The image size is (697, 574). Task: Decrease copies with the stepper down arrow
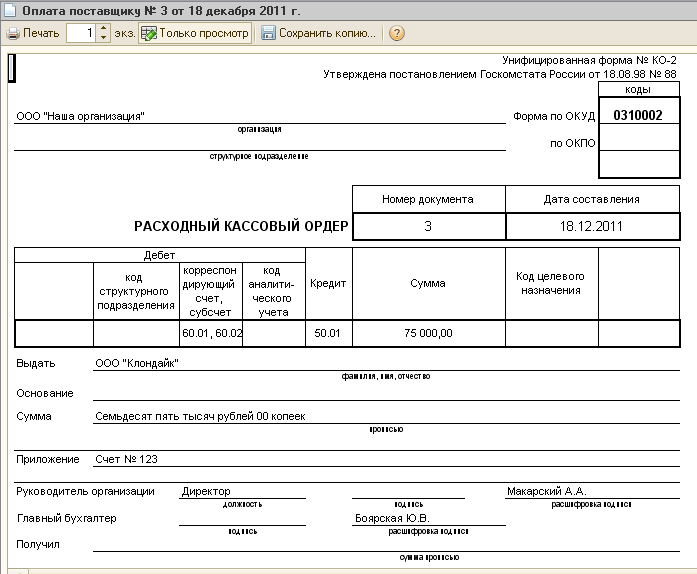(x=103, y=38)
